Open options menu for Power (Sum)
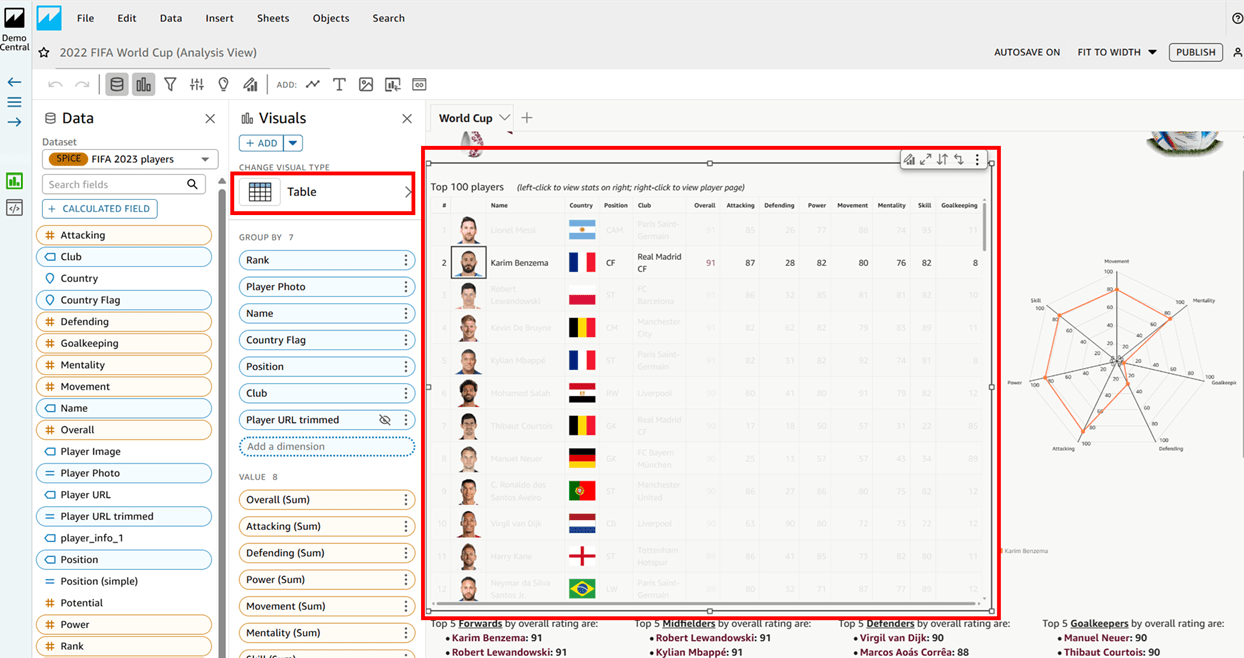 406,580
